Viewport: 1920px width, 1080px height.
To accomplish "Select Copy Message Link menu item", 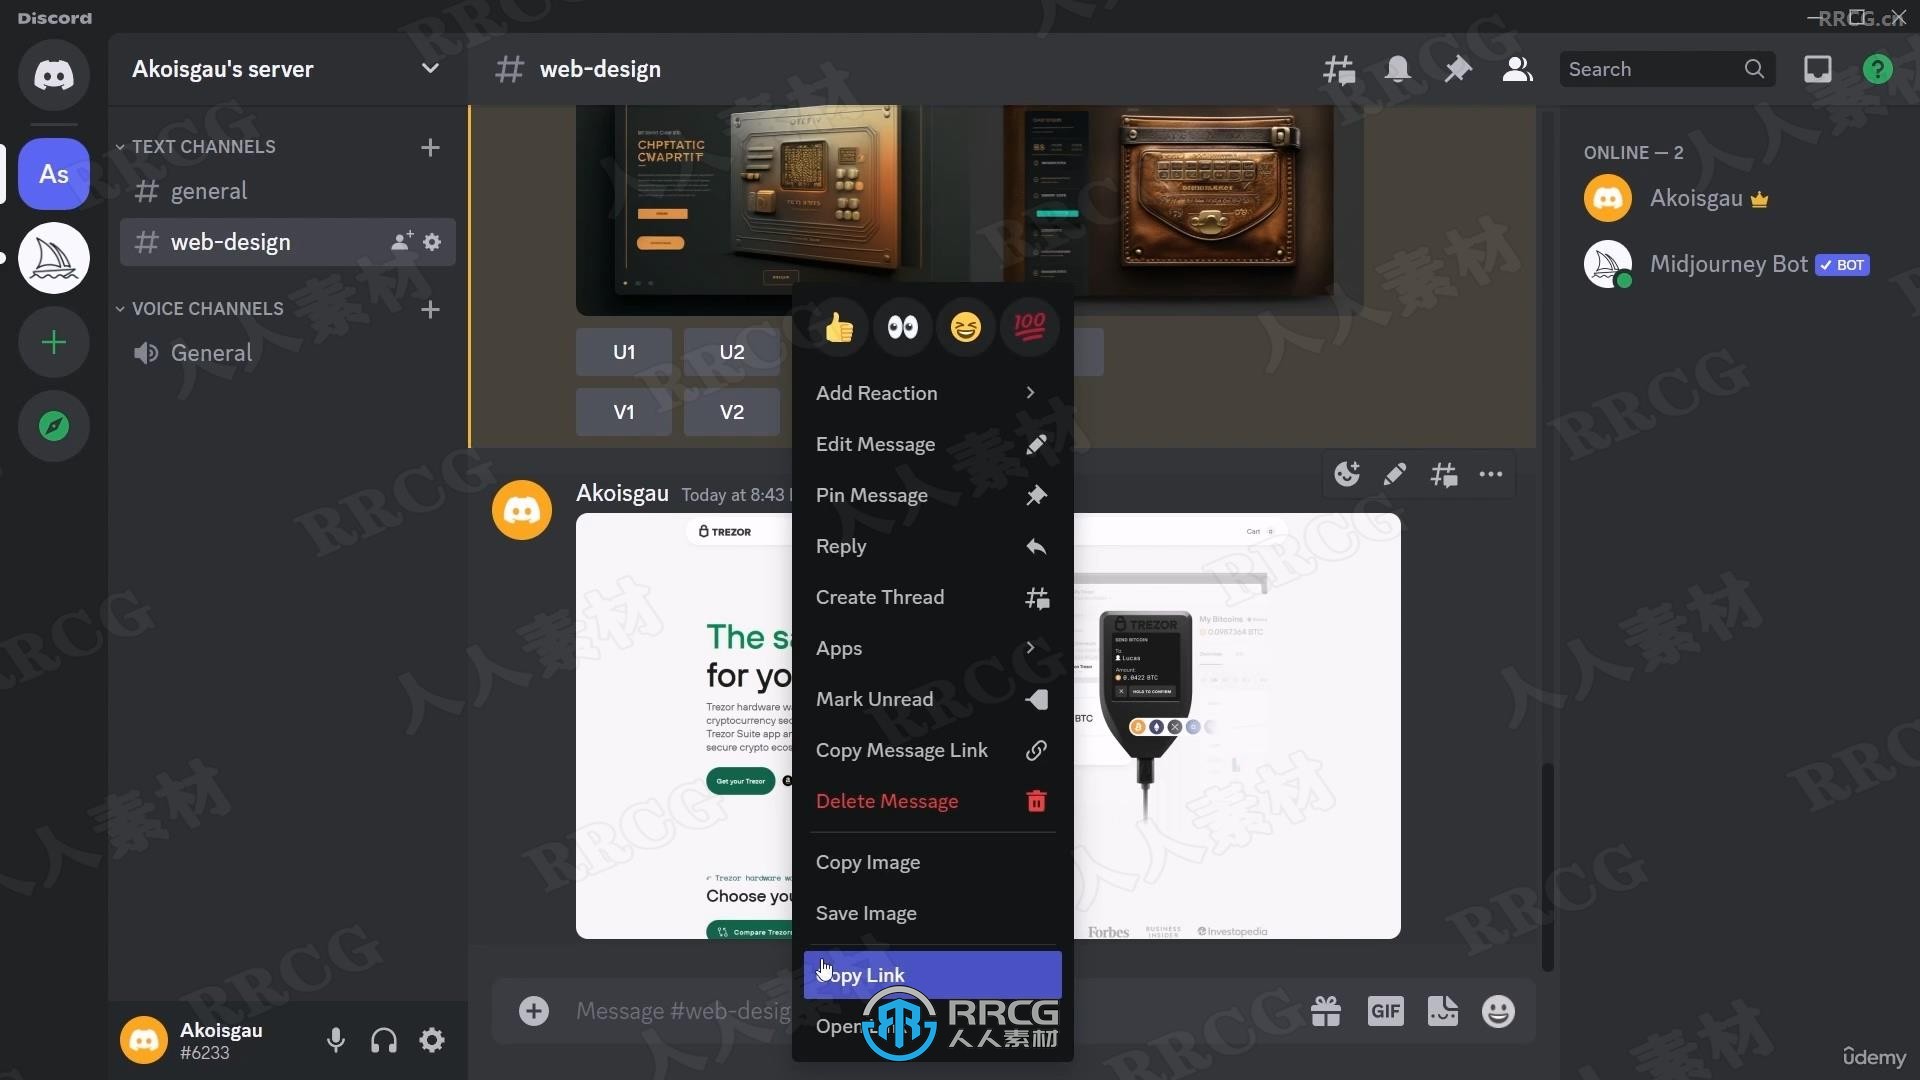I will pos(932,750).
